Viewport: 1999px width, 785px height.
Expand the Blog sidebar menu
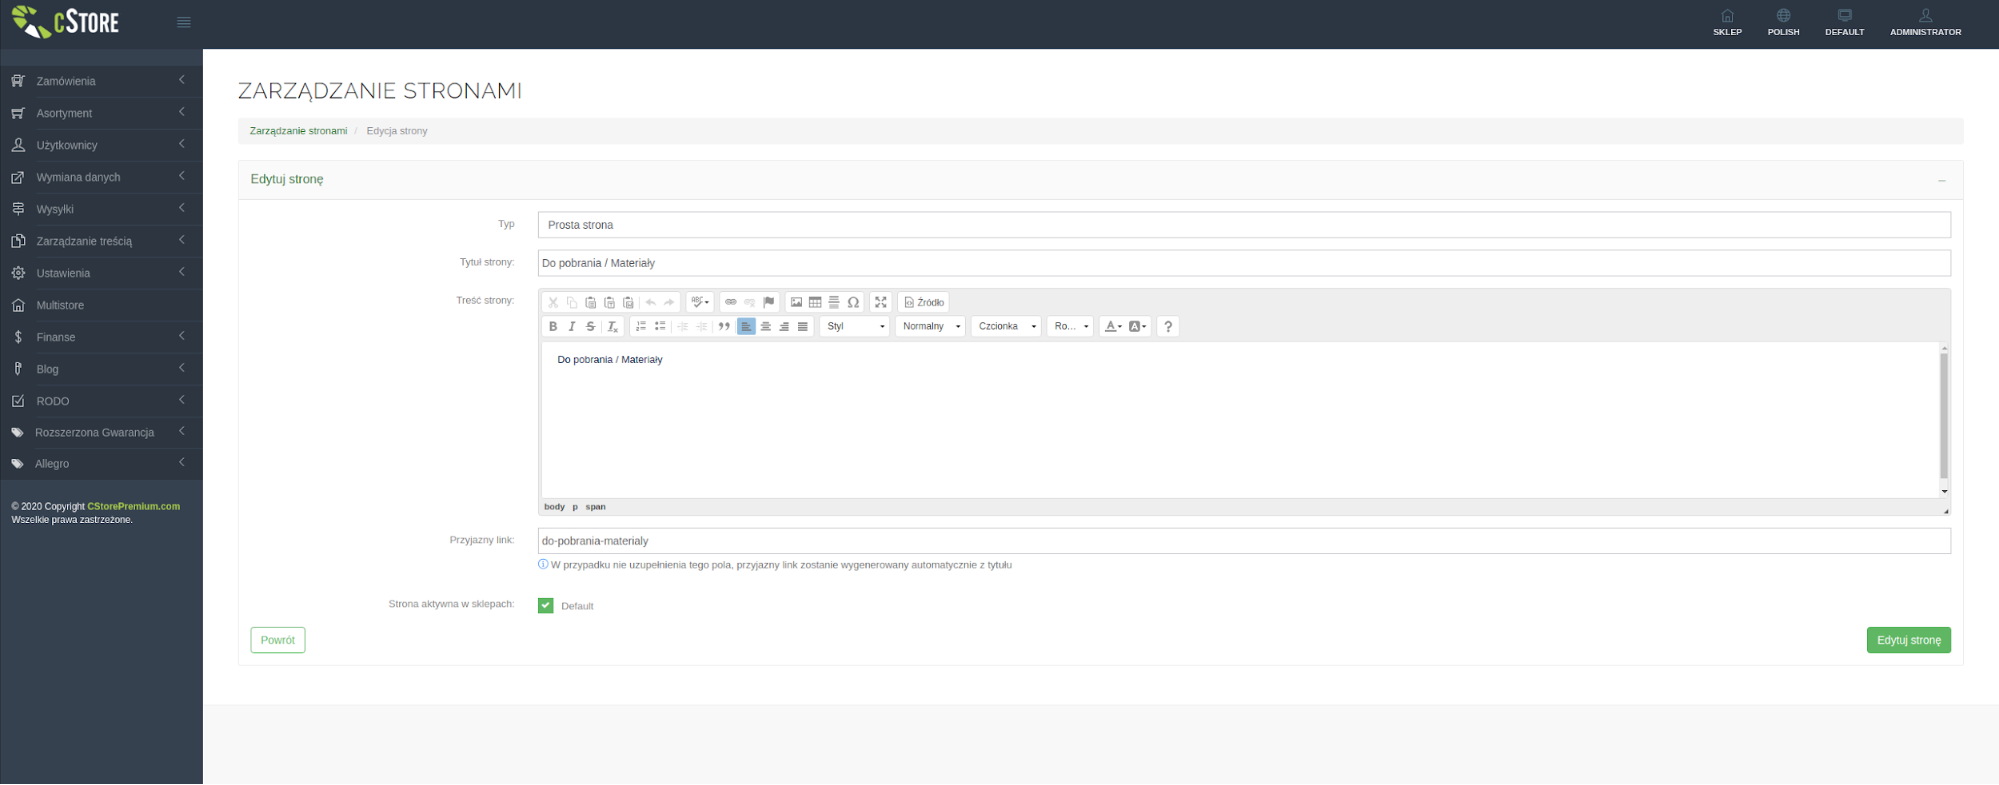click(101, 369)
